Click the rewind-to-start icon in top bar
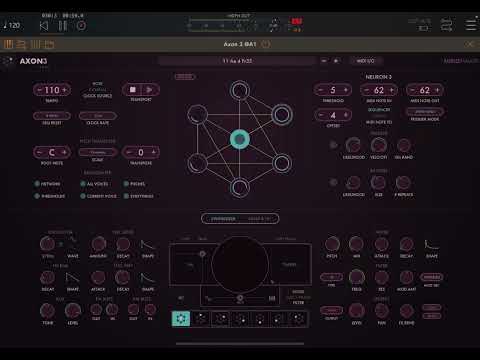The width and height of the screenshot is (480, 360). [x=44, y=26]
